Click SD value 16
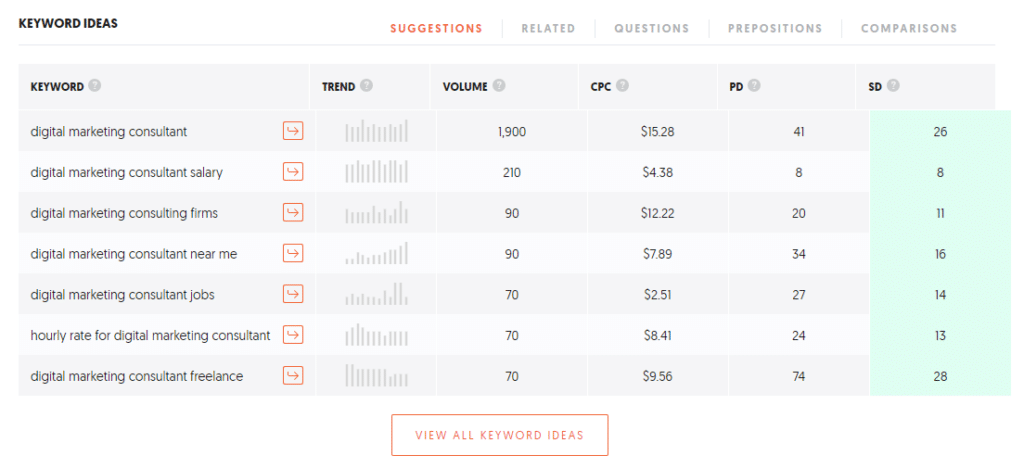 [940, 254]
